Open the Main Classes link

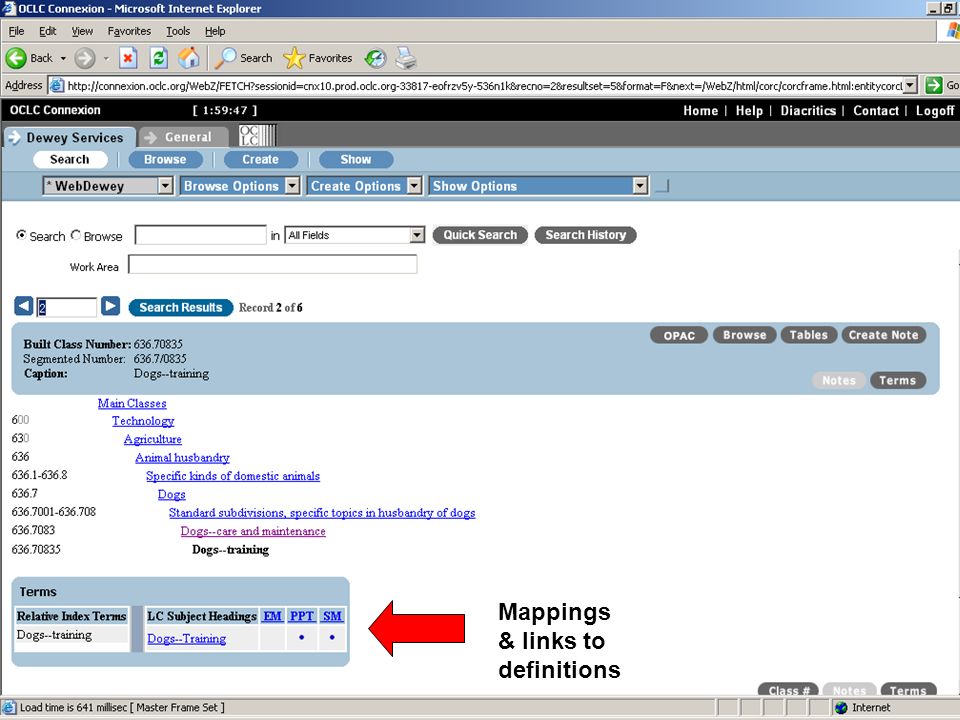tap(132, 403)
